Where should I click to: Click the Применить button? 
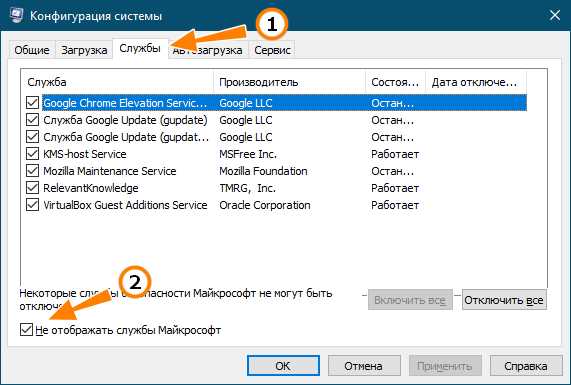coord(445,366)
